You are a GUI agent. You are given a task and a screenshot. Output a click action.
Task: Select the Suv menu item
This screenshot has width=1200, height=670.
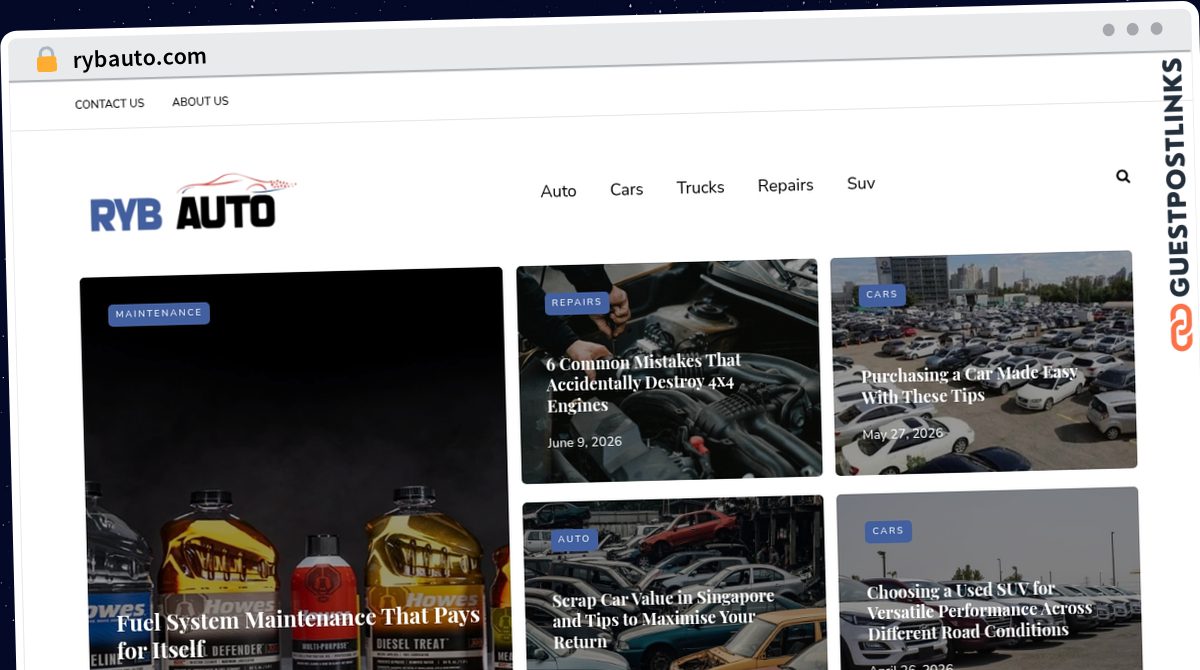pos(861,183)
